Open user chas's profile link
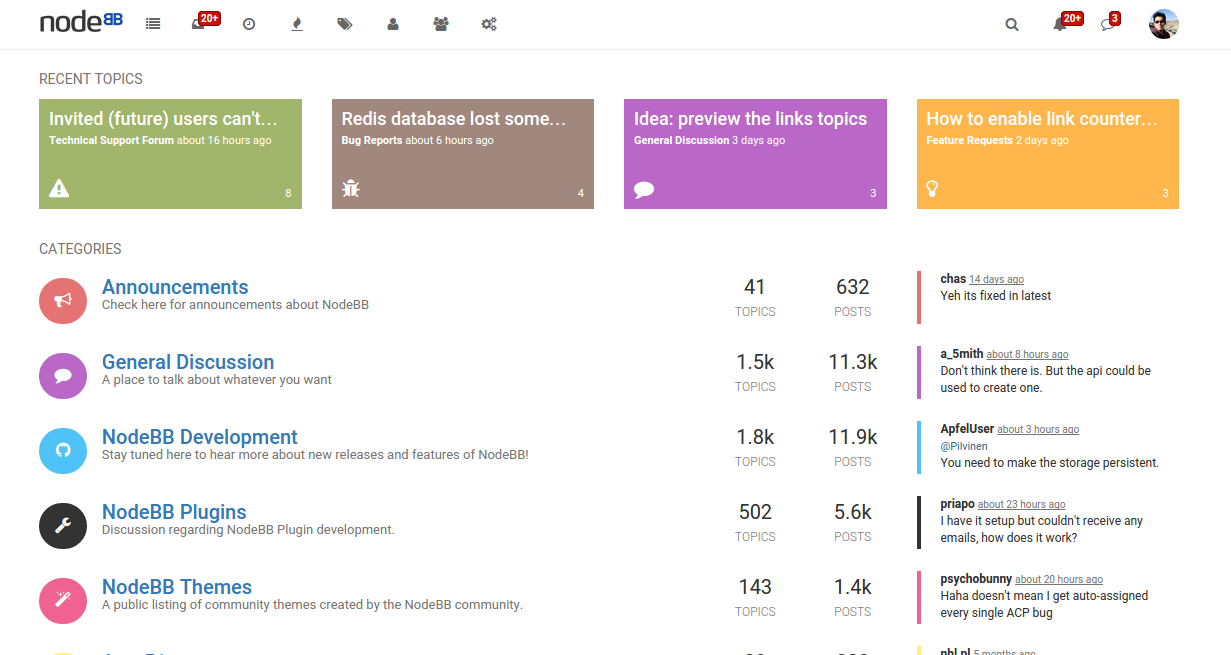 point(953,279)
